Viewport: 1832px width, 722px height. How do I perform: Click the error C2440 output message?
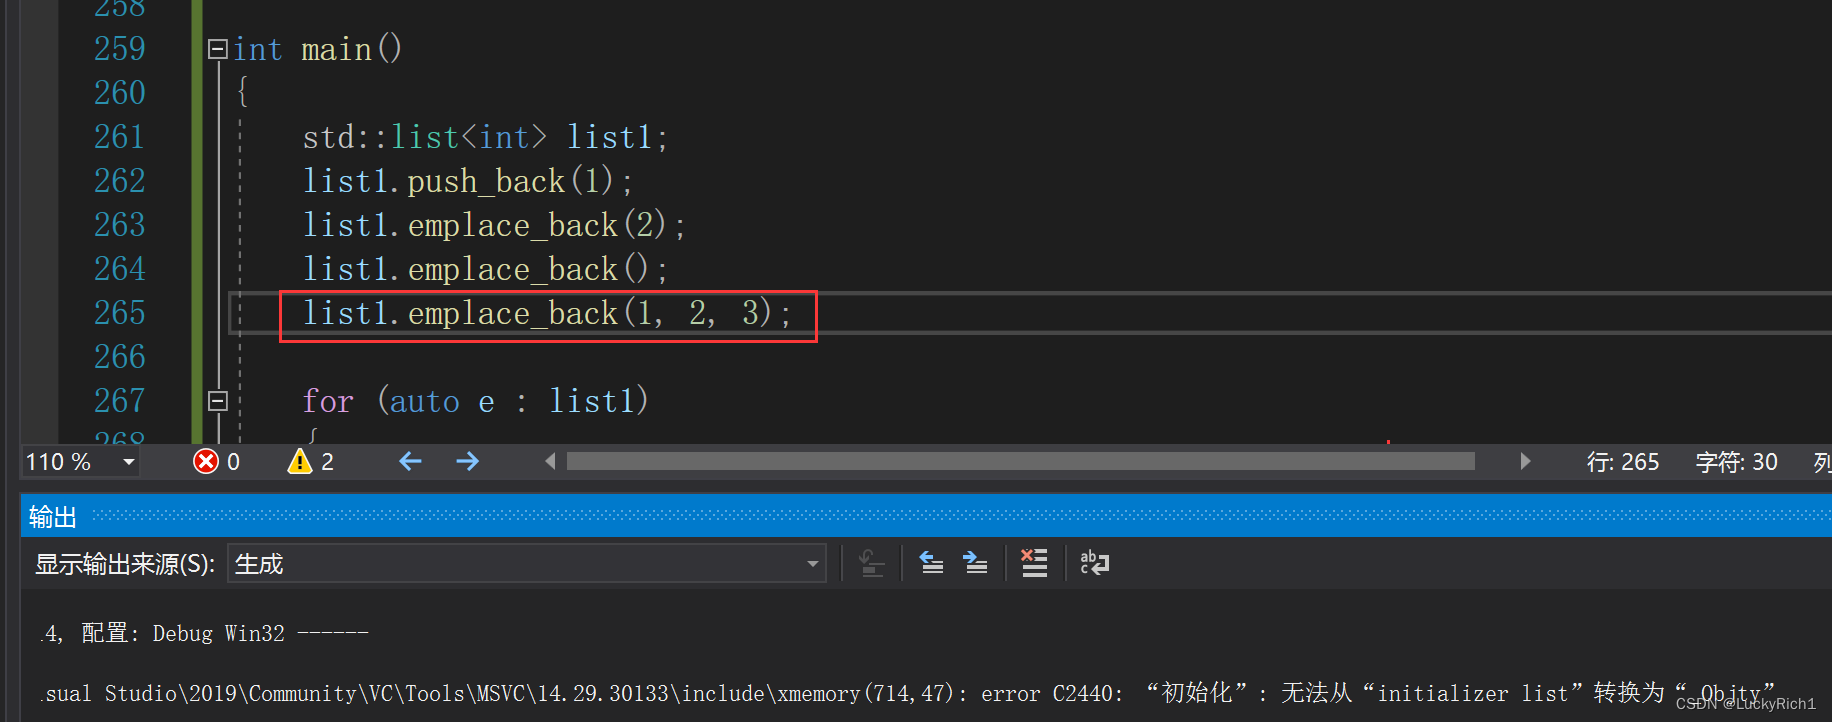[x=909, y=693]
